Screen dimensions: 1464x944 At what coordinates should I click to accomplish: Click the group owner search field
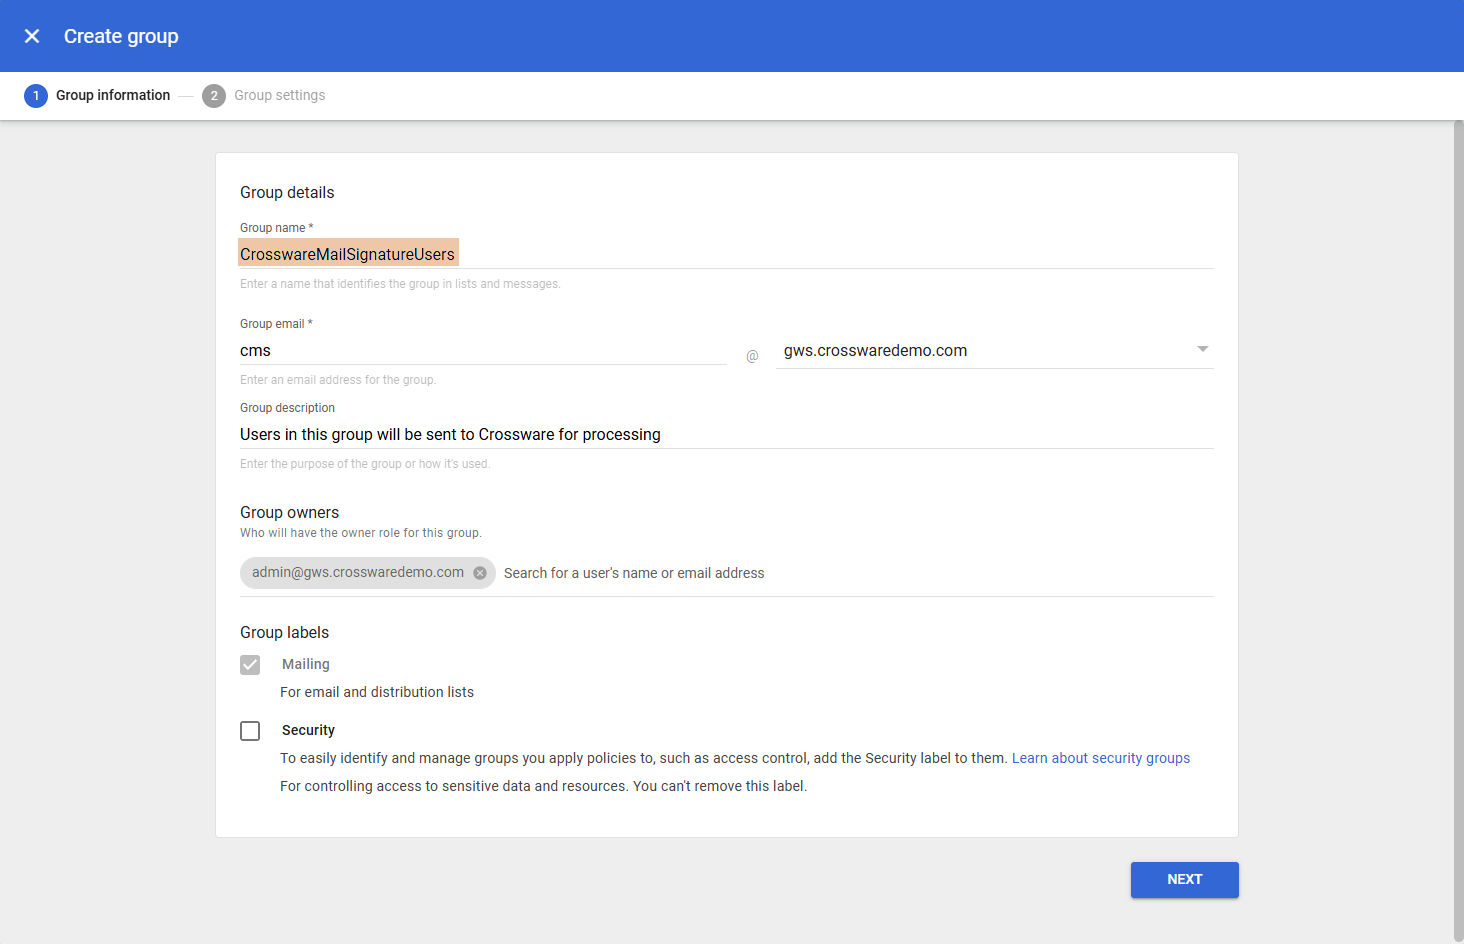click(850, 573)
